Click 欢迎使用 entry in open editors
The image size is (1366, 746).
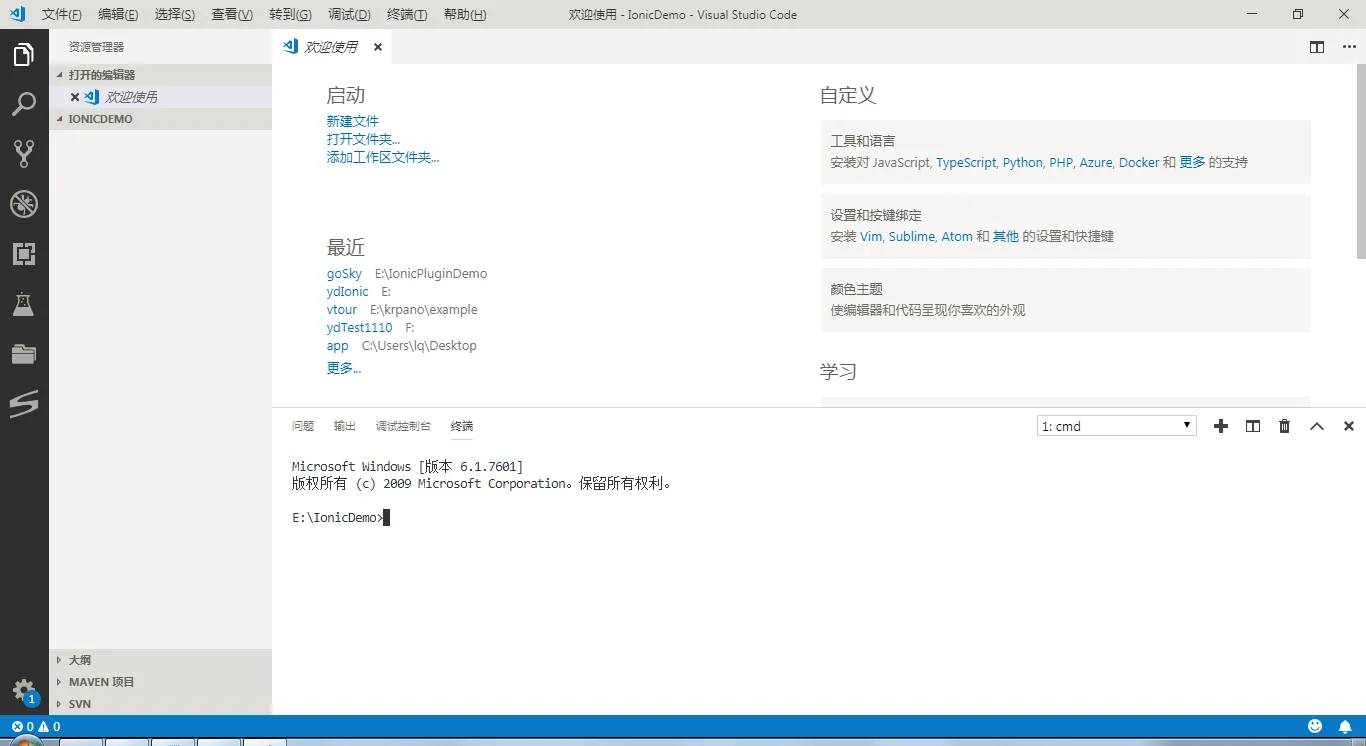click(132, 97)
